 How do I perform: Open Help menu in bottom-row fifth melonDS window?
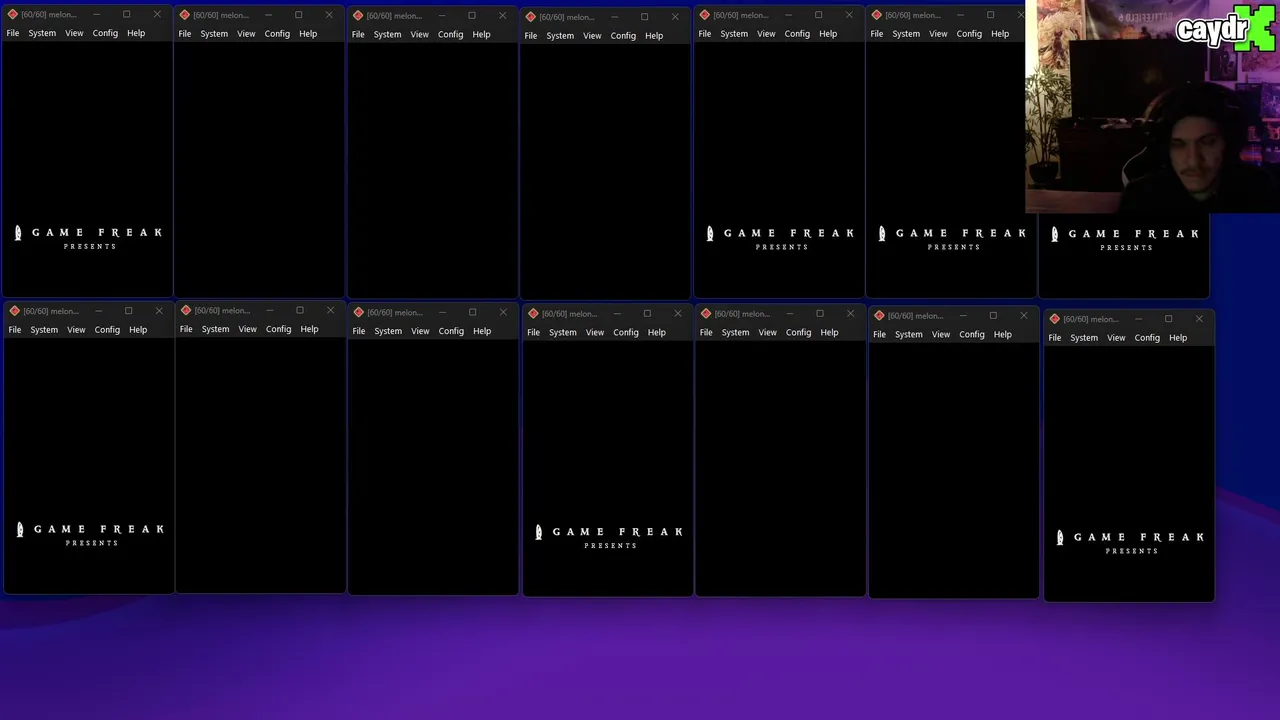pos(829,332)
